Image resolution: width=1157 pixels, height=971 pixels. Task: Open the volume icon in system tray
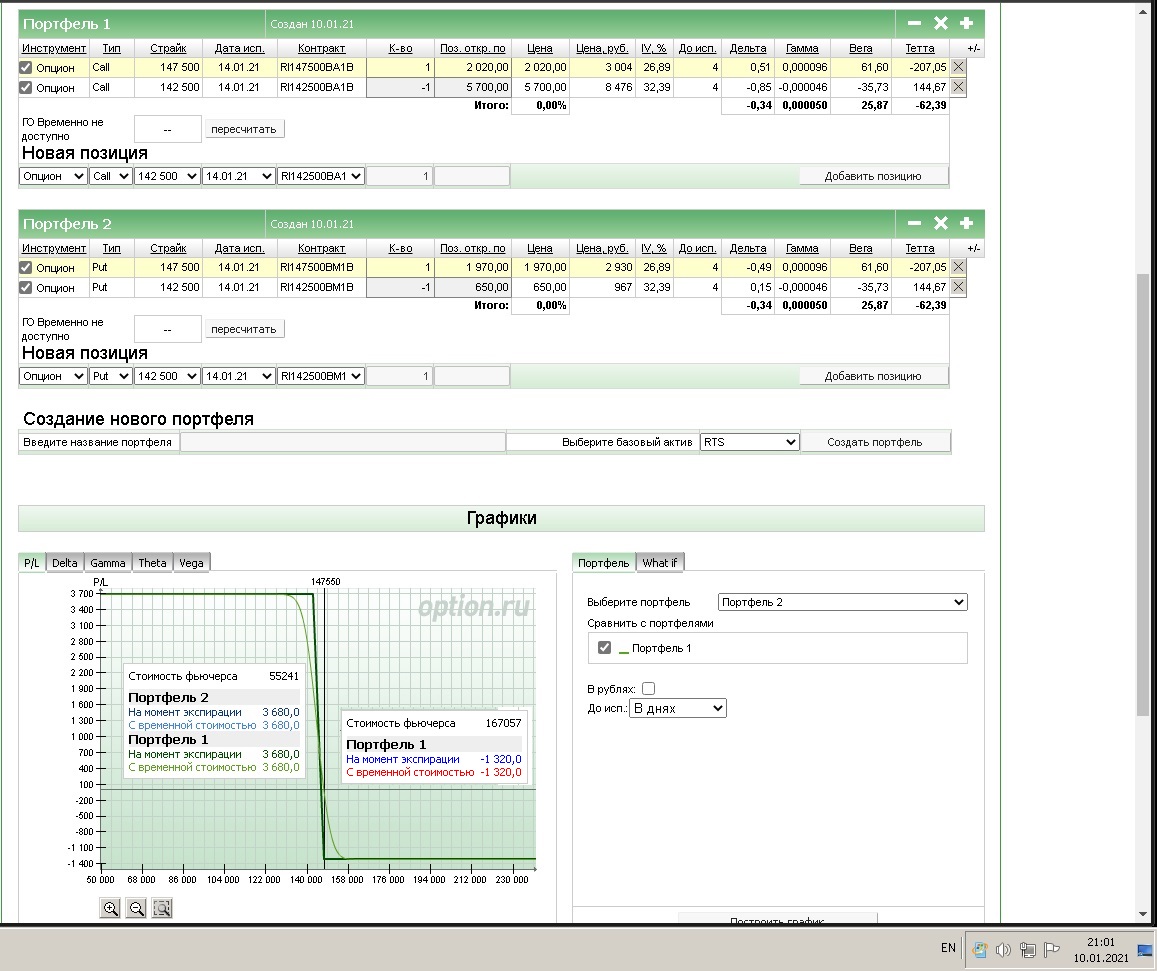tap(1003, 949)
